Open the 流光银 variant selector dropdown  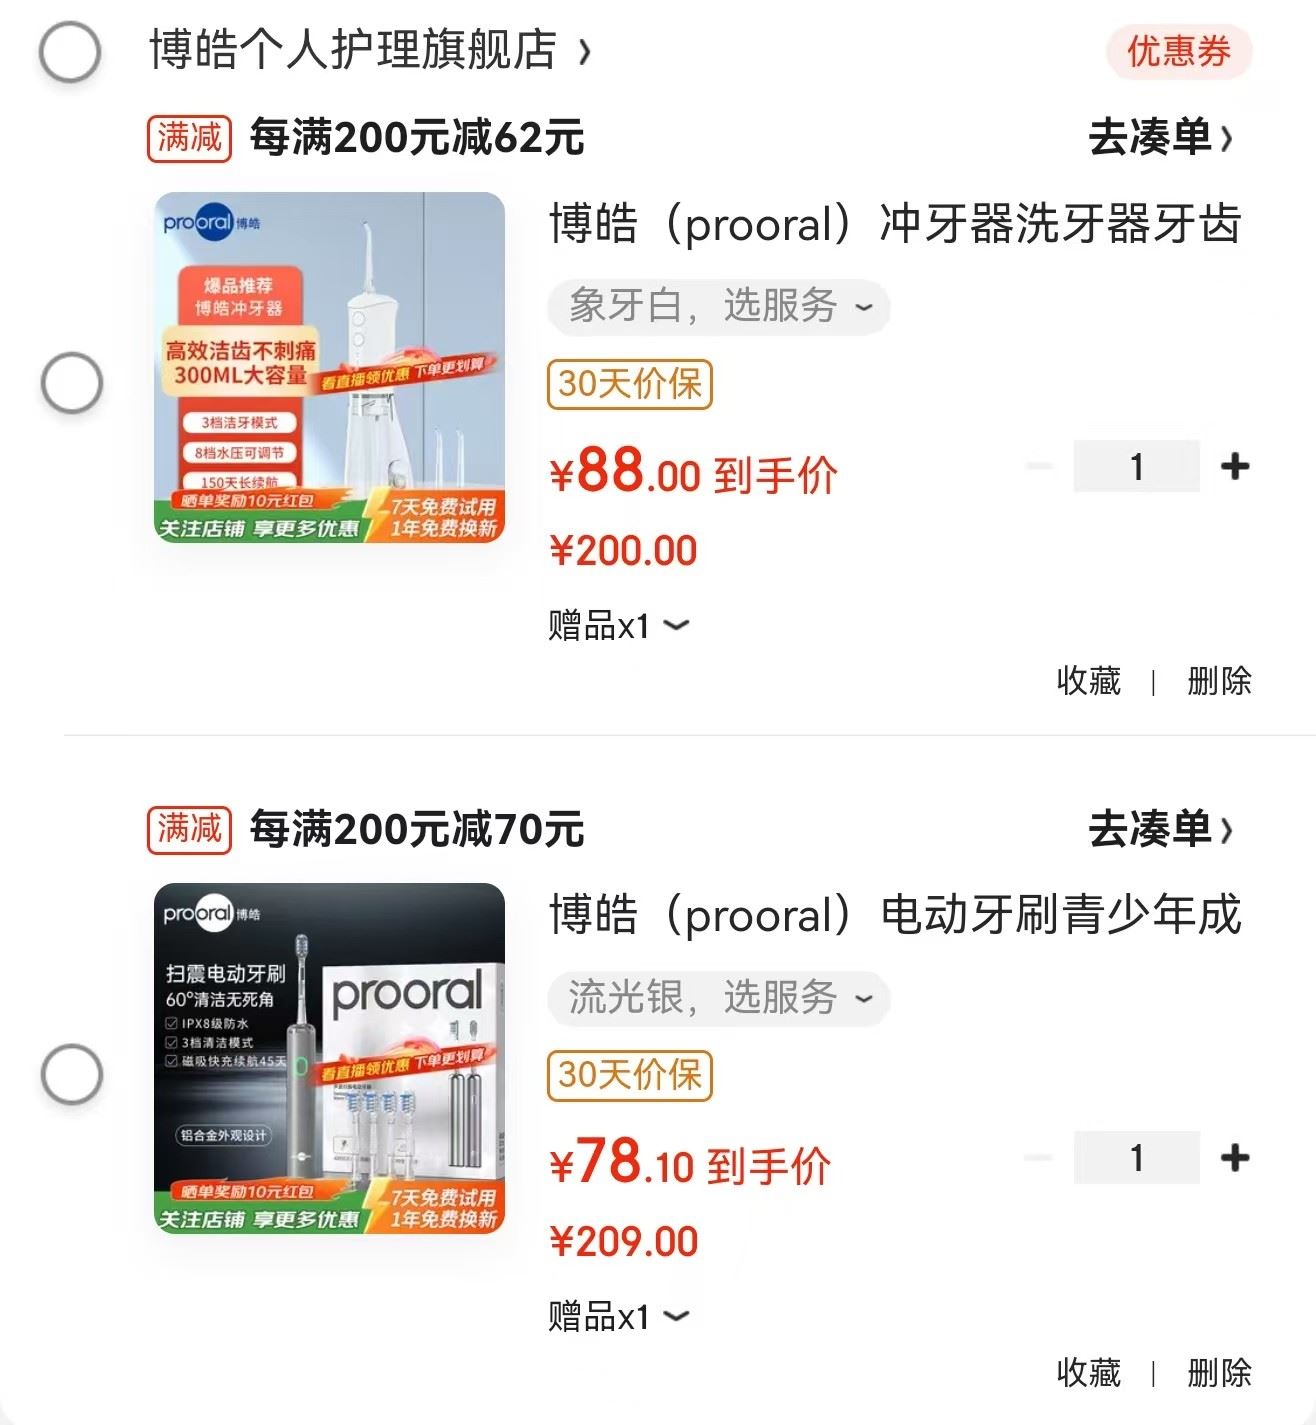click(x=718, y=998)
